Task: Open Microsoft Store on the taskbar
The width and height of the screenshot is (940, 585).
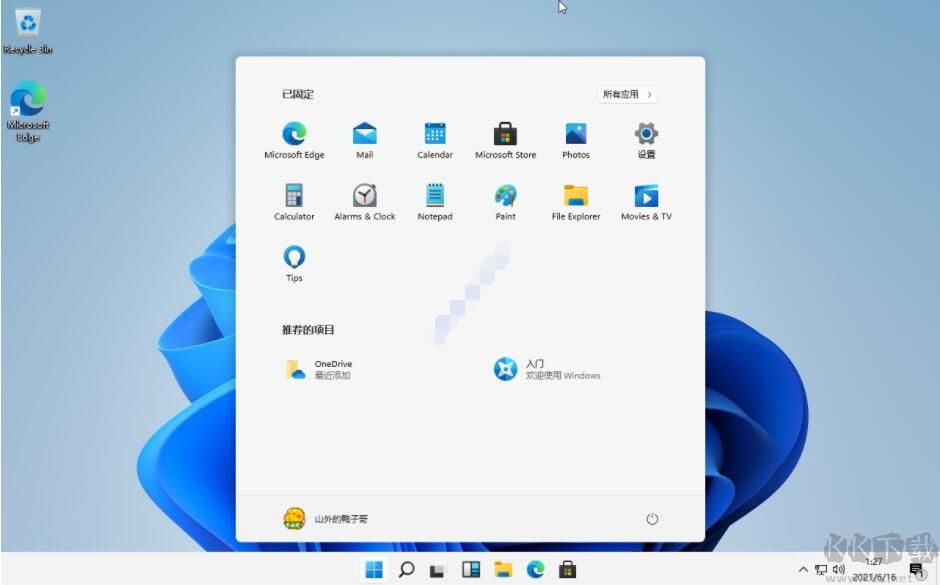Action: pyautogui.click(x=567, y=569)
